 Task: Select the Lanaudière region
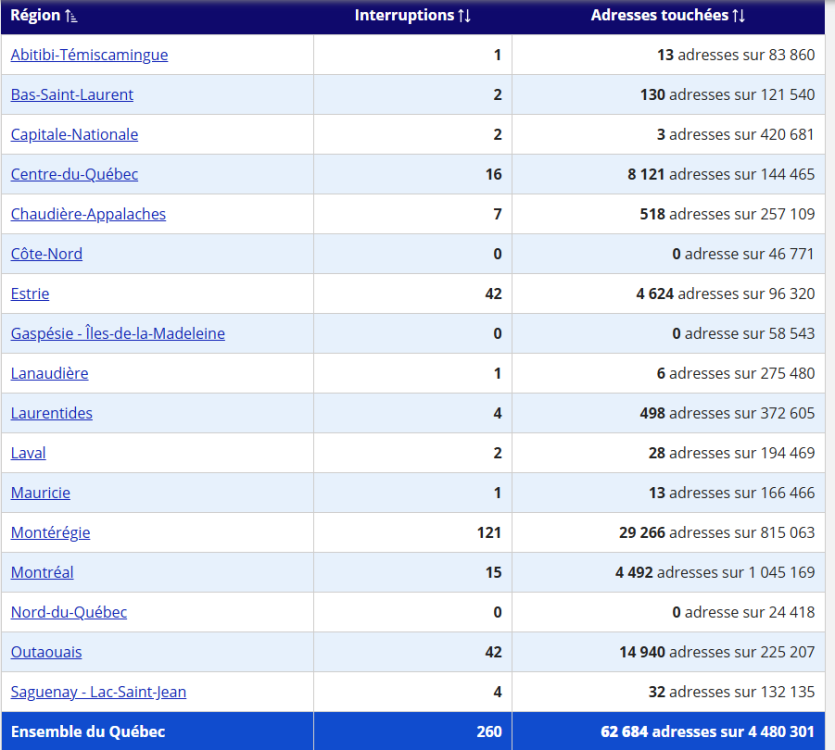point(49,373)
